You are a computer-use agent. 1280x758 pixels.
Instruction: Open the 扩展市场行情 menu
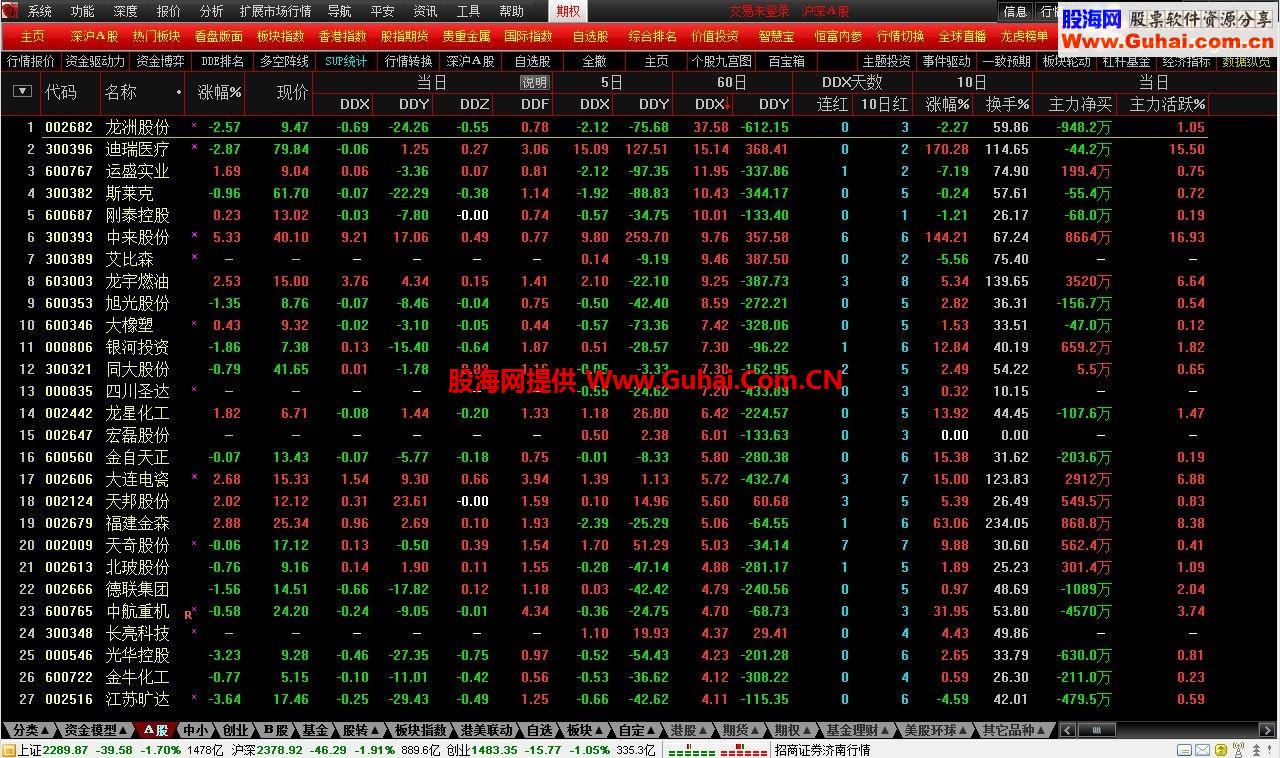275,12
